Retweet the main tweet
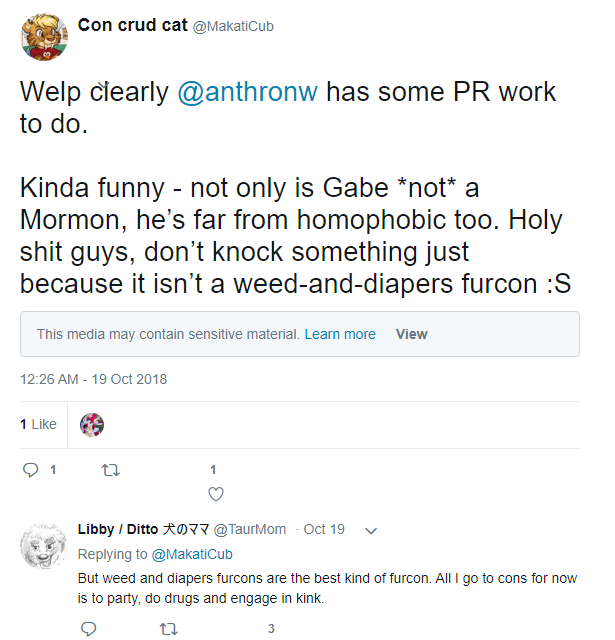Image resolution: width=615 pixels, height=640 pixels. tap(111, 469)
